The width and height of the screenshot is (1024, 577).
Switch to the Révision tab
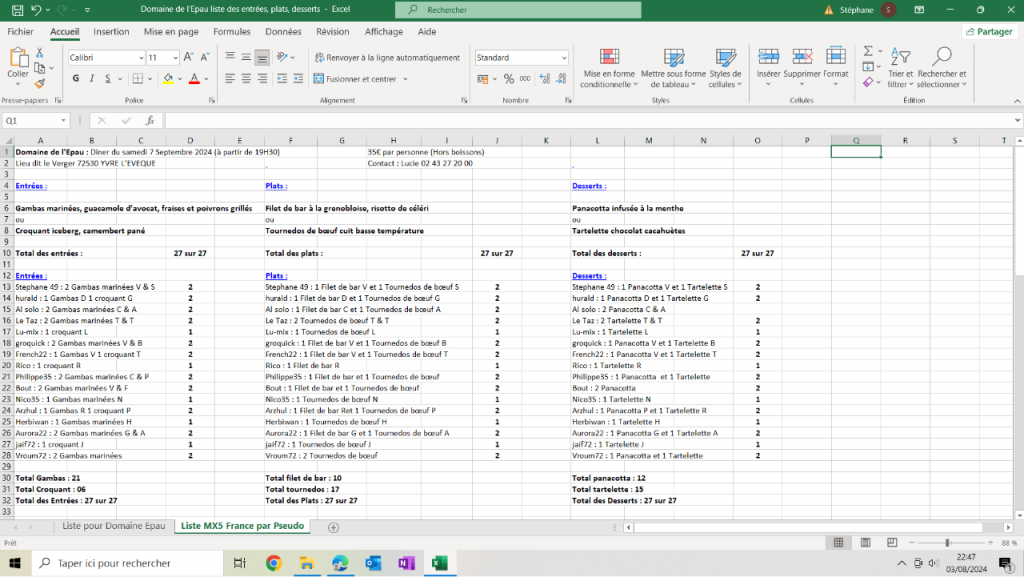click(x=332, y=31)
